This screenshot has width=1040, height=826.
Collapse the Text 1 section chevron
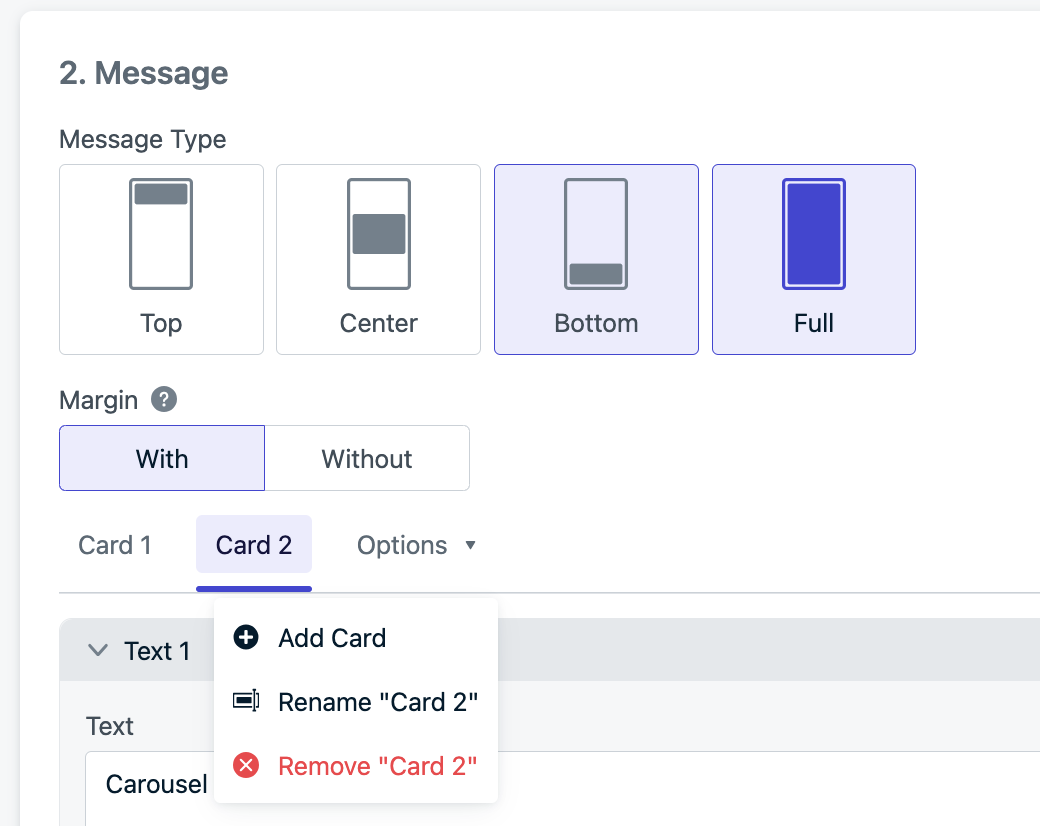click(98, 650)
